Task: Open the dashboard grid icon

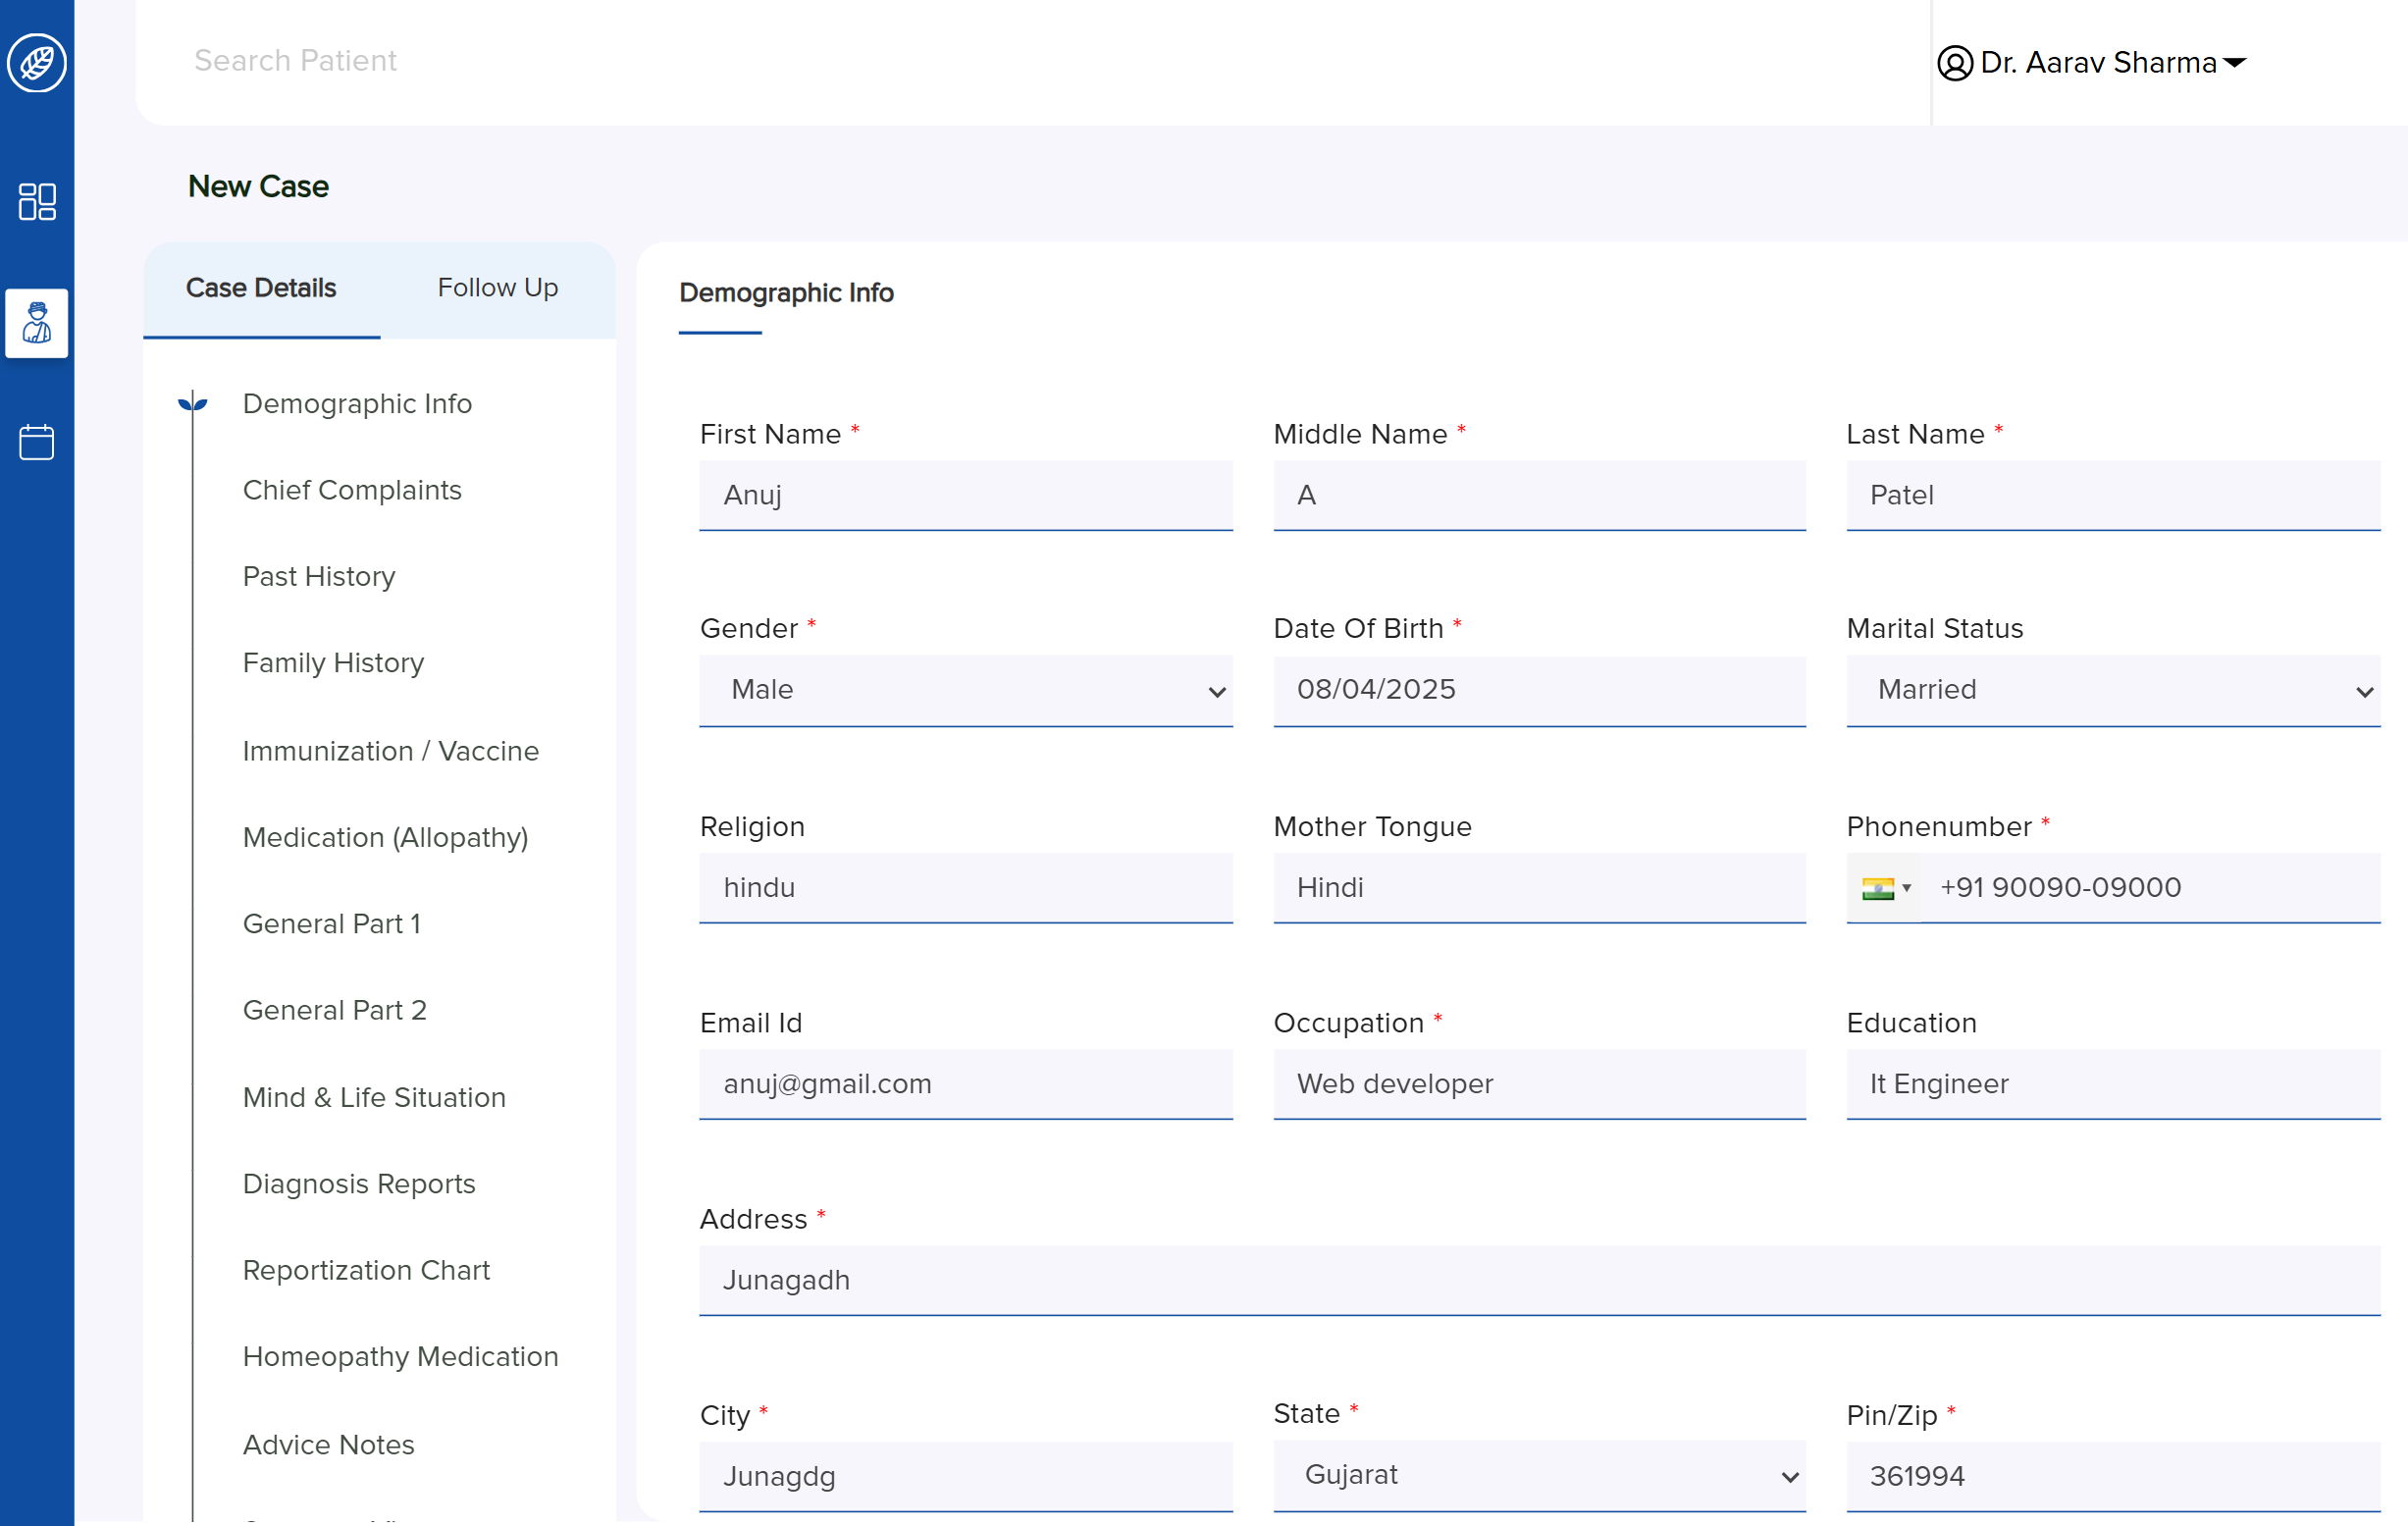Action: [37, 201]
